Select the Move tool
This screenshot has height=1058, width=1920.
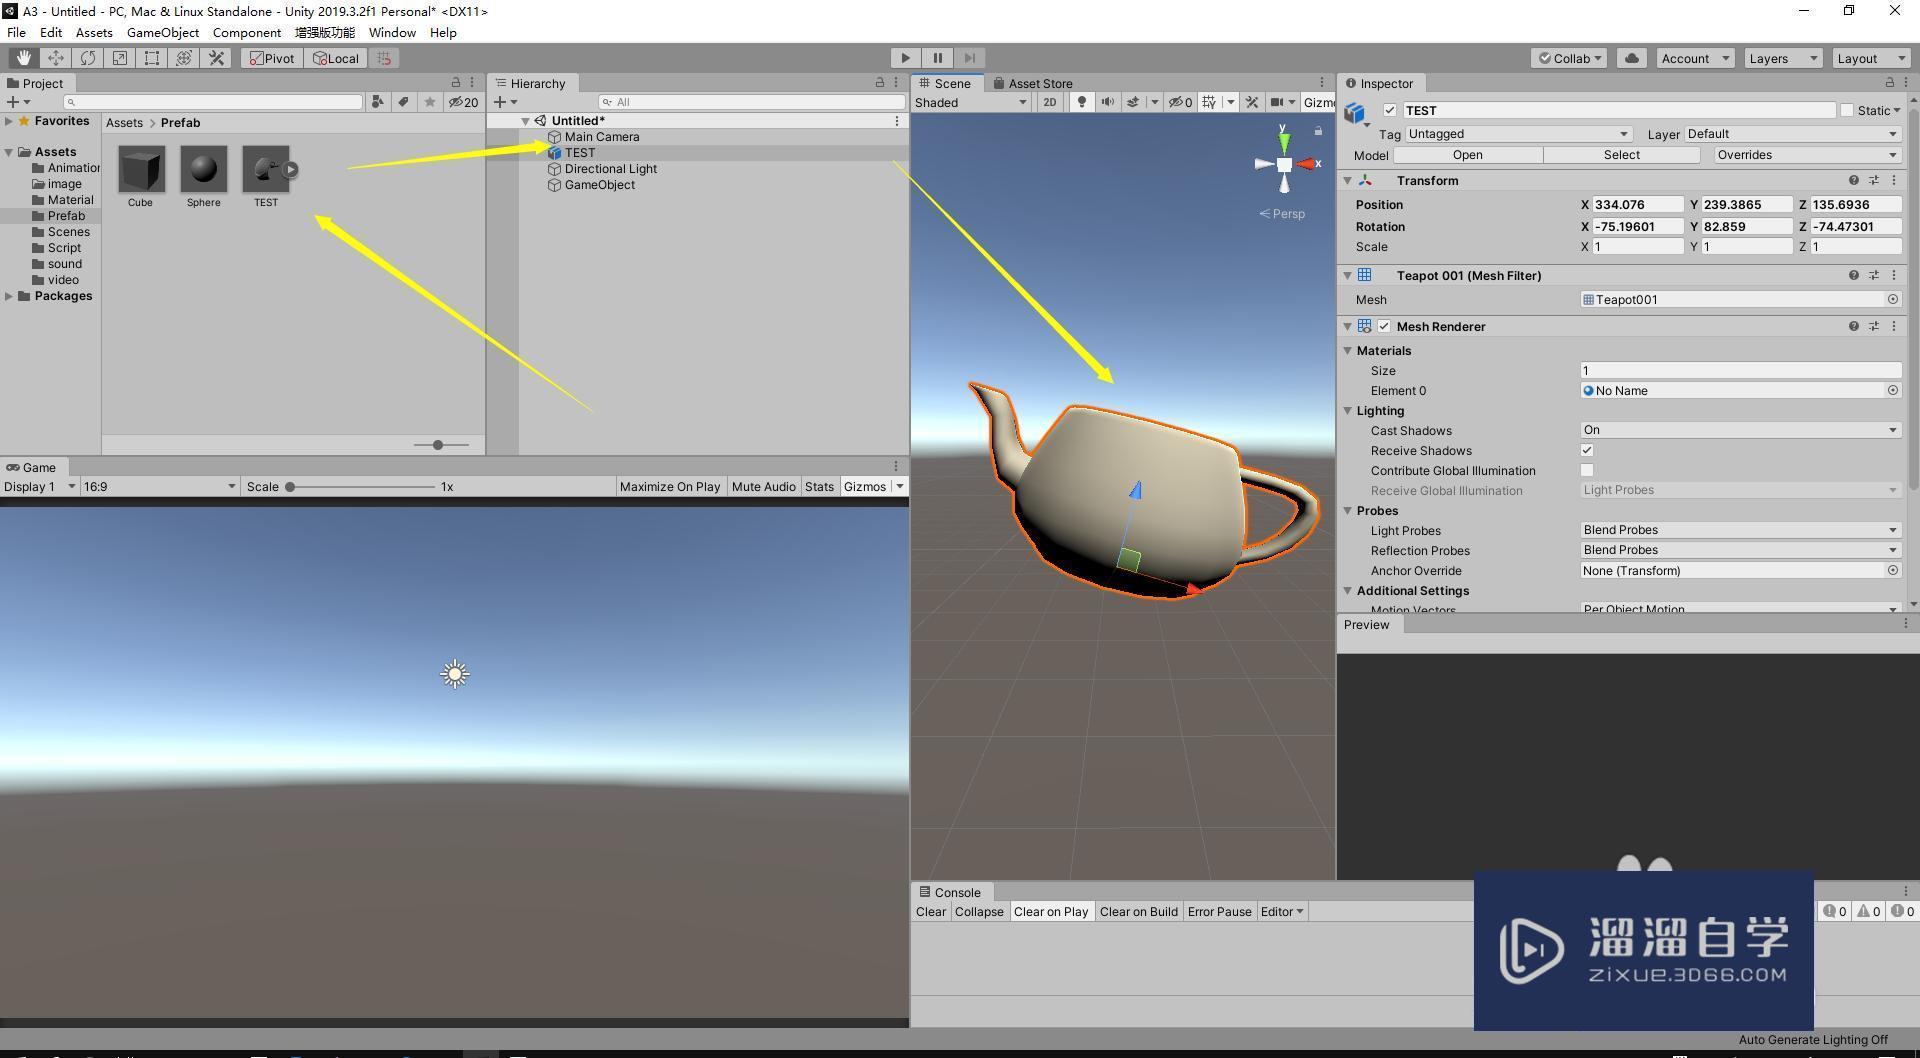56,57
